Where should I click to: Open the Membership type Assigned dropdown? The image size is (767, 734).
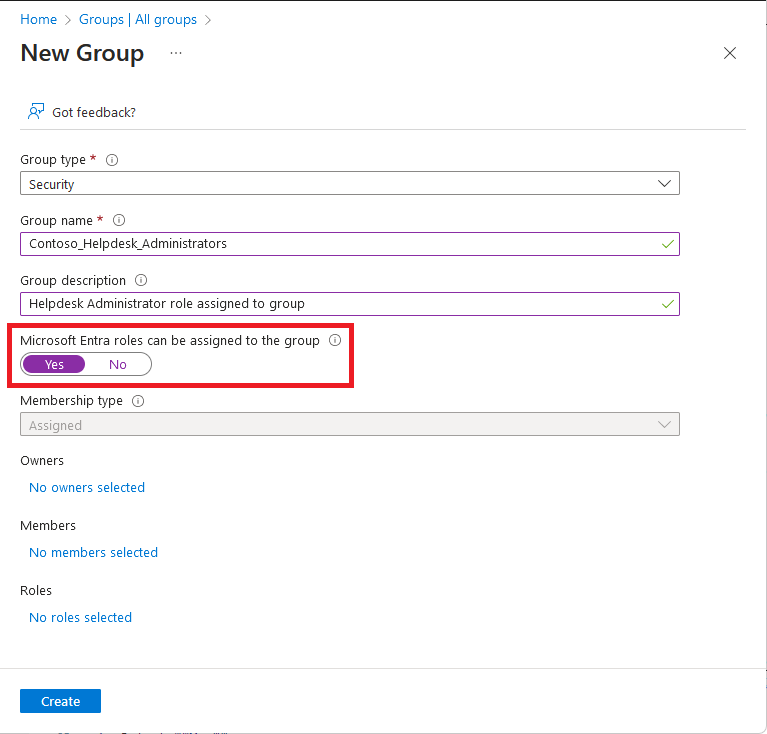pos(350,424)
